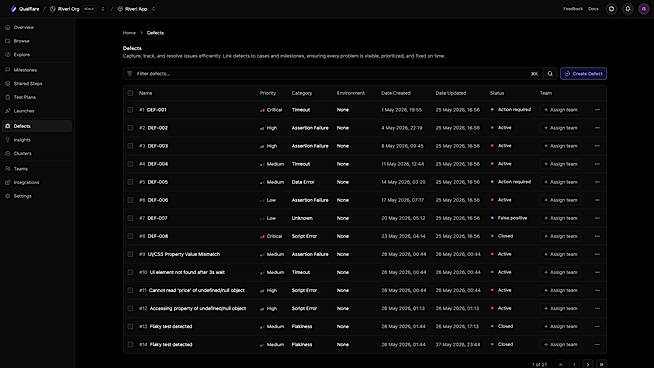The image size is (654, 368).
Task: Check the DEF-006 row checkbox
Action: pos(130,200)
